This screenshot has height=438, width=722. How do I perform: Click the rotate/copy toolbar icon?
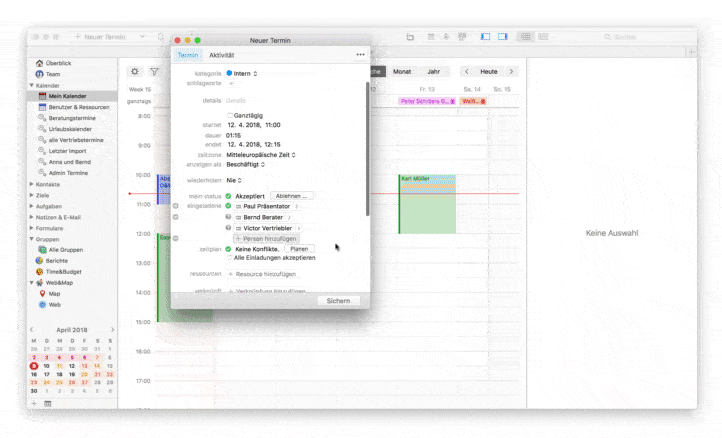pyautogui.click(x=410, y=37)
